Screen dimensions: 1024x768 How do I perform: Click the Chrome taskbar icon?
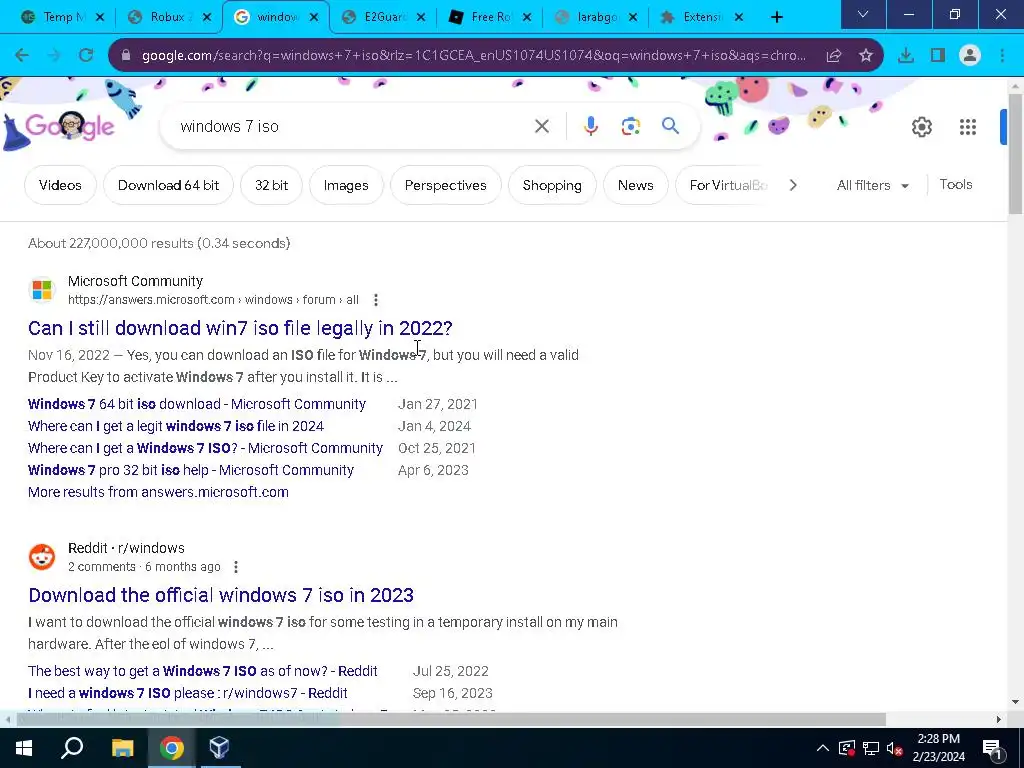171,748
